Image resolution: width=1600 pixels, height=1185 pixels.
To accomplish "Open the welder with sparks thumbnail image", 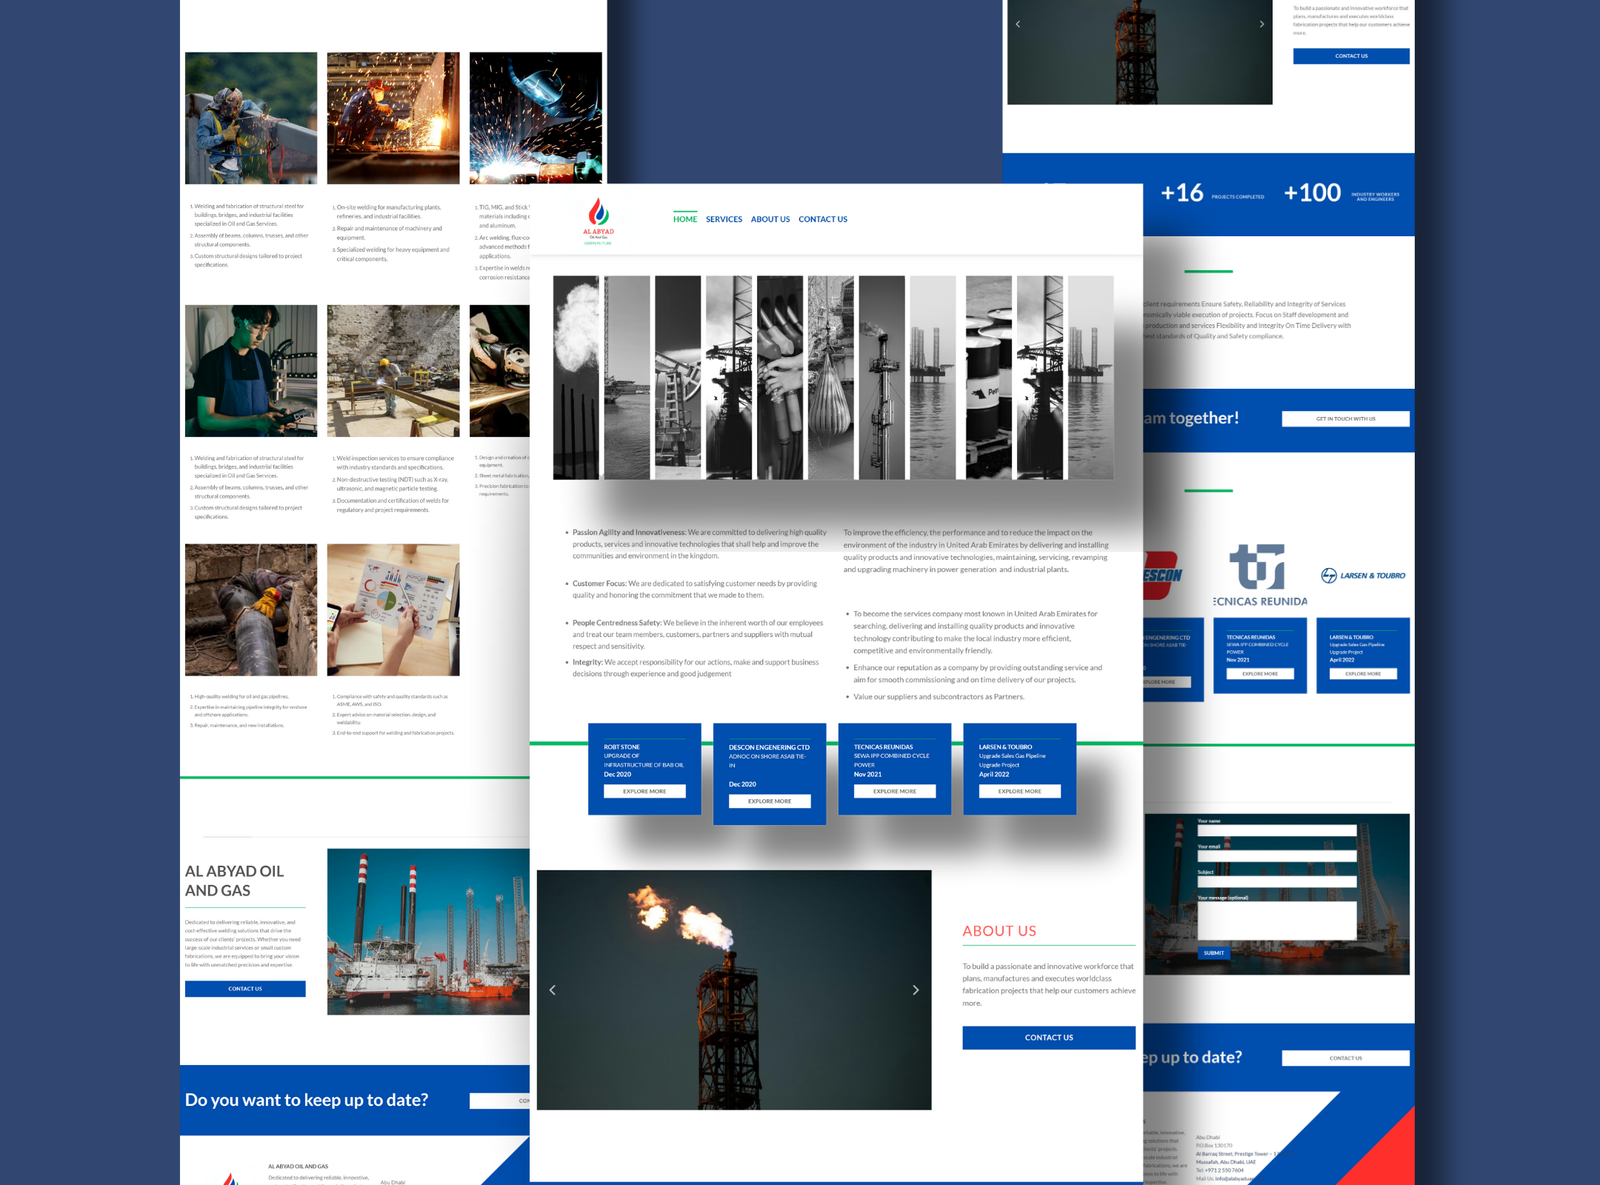I will (x=393, y=118).
